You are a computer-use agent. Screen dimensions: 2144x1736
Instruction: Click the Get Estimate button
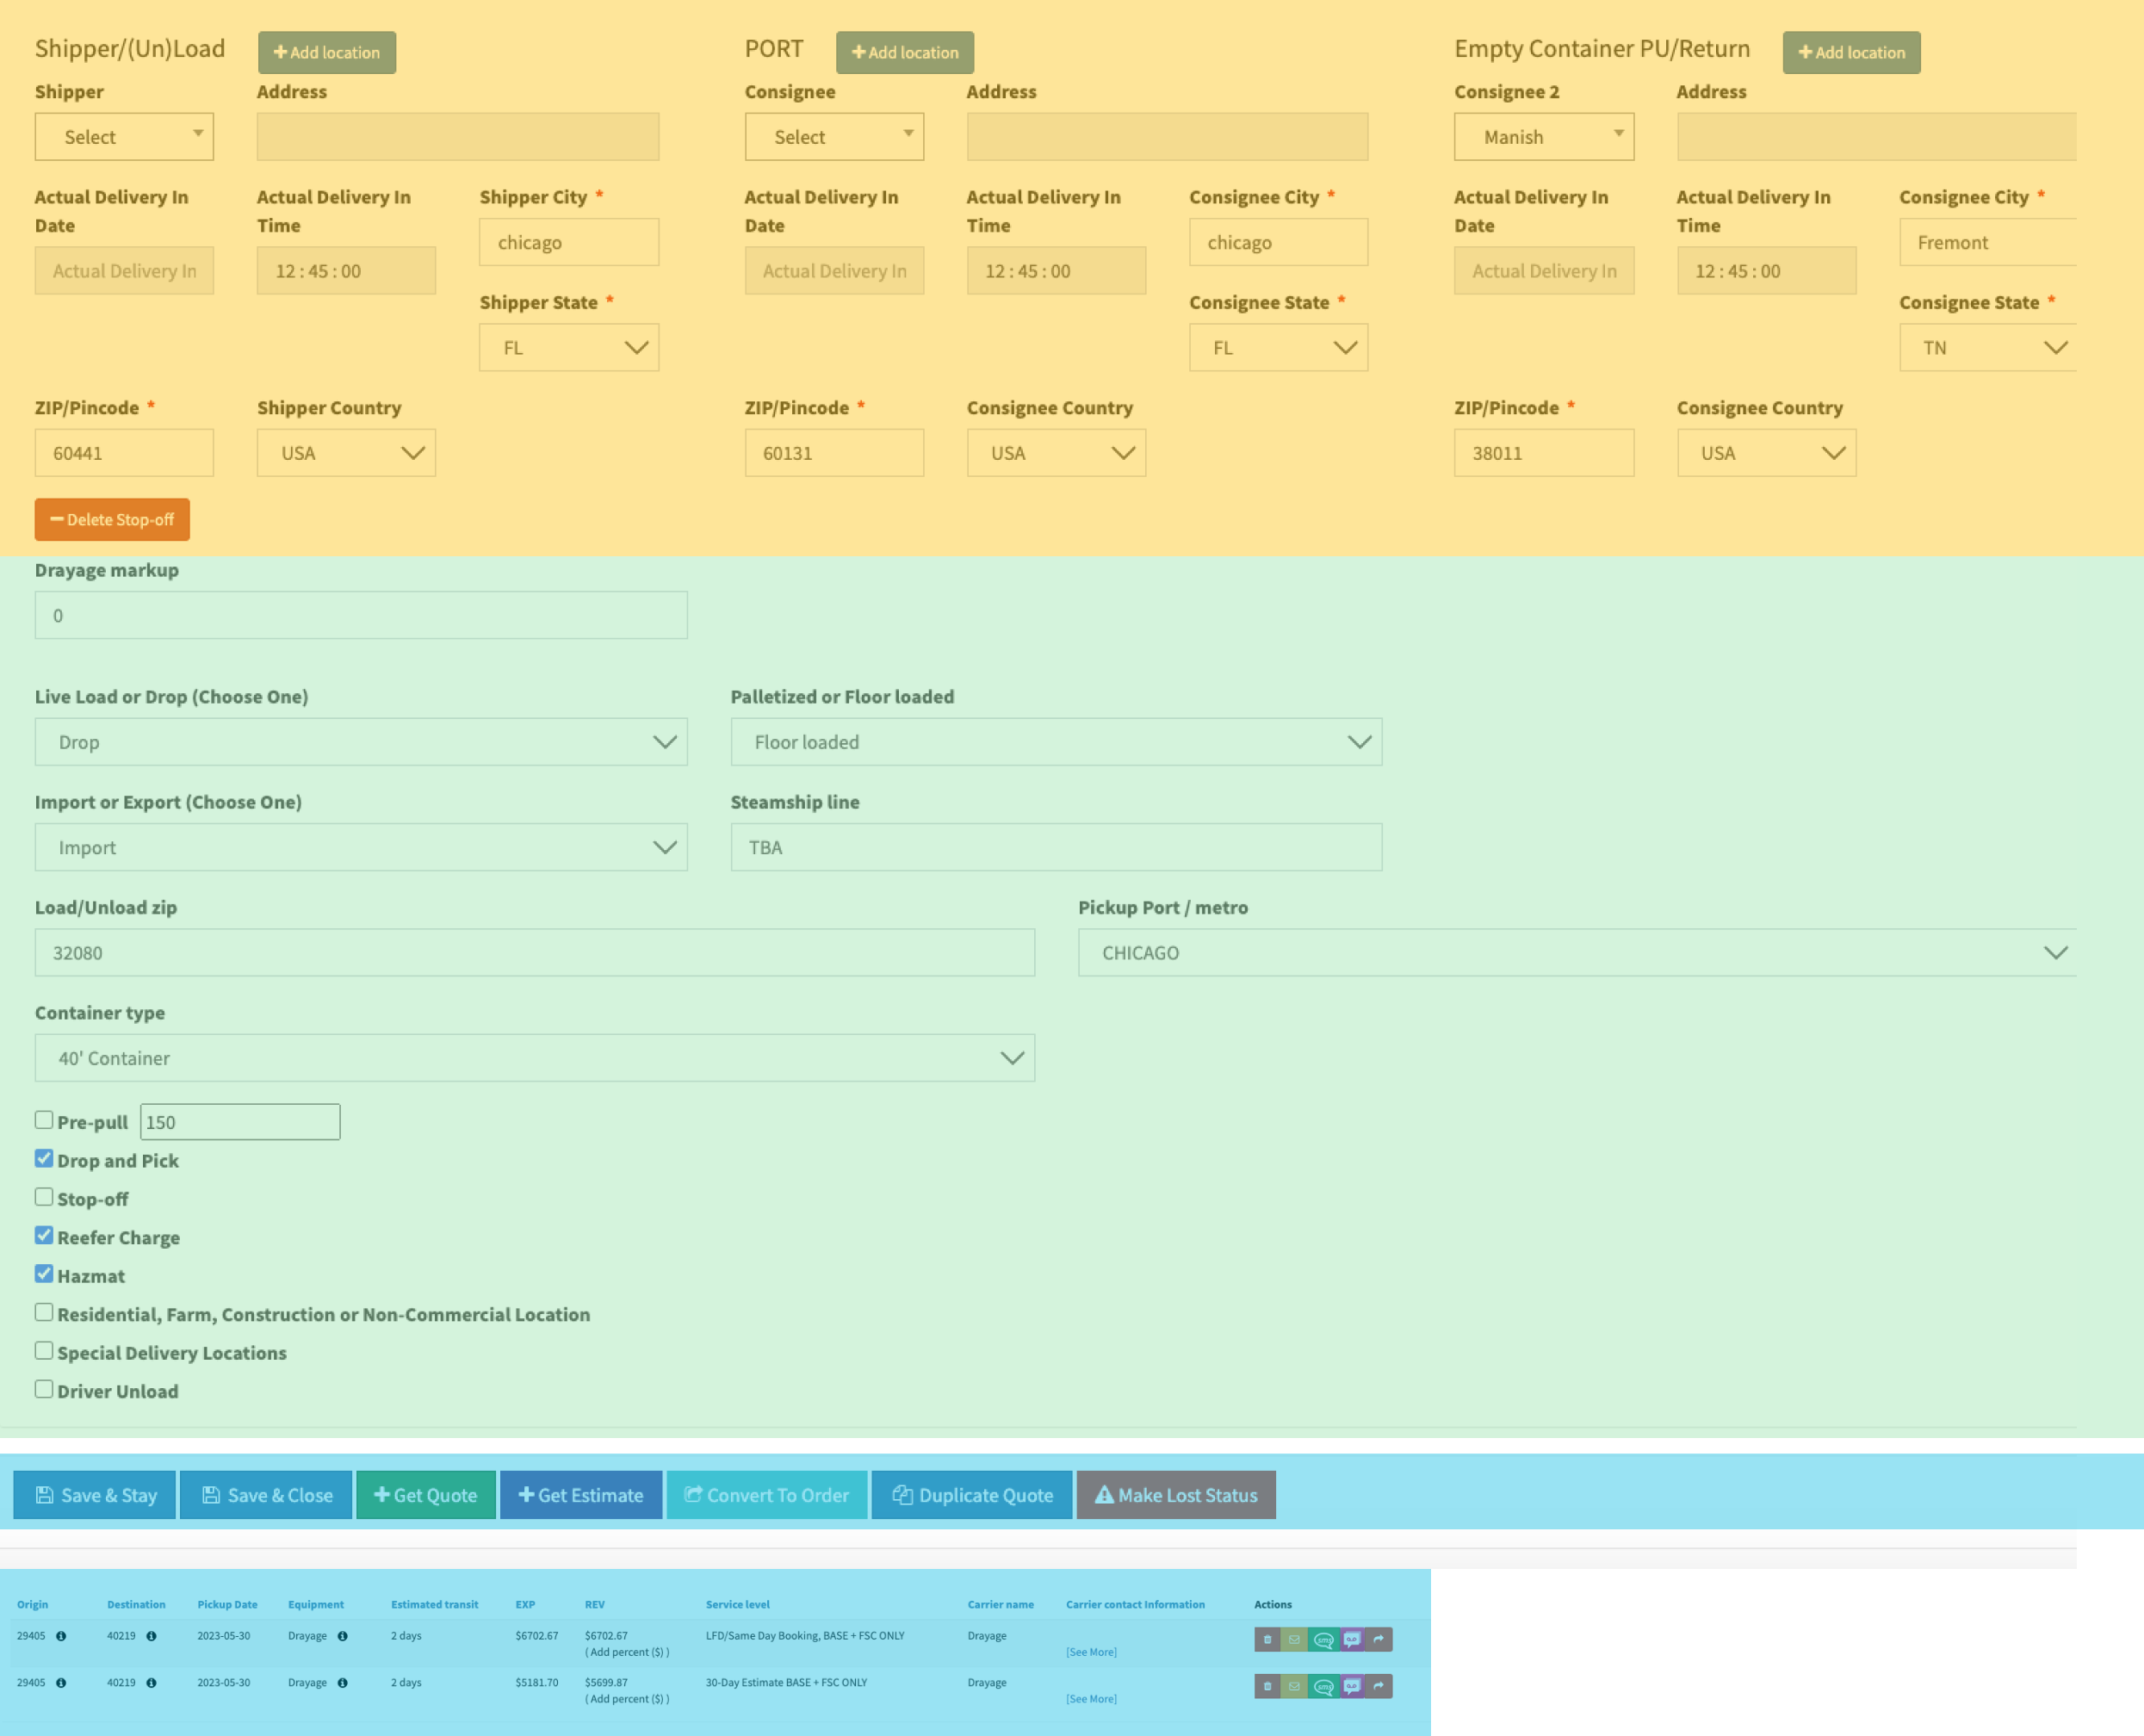pos(580,1495)
